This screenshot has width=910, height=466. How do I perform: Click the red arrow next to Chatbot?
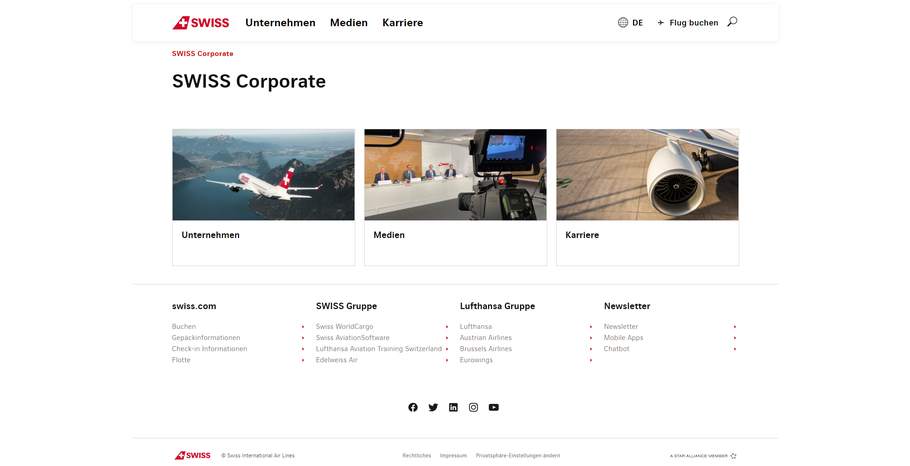coord(735,349)
